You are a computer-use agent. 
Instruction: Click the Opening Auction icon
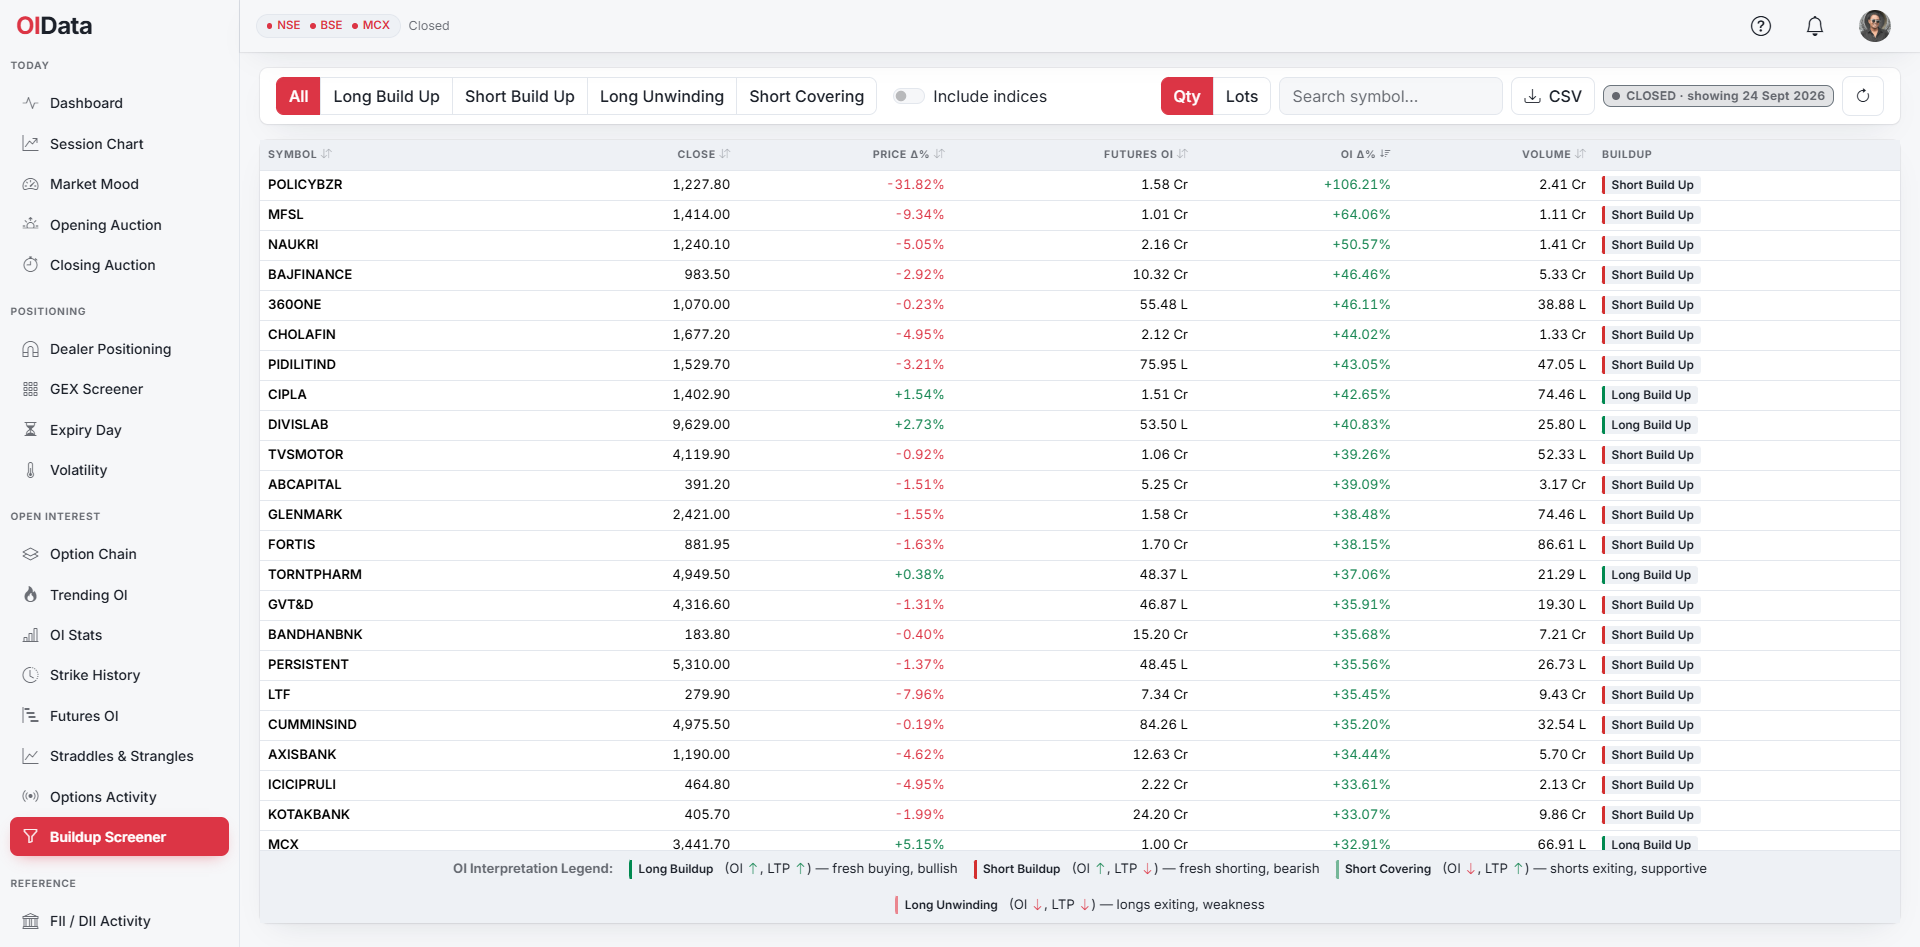(x=31, y=225)
